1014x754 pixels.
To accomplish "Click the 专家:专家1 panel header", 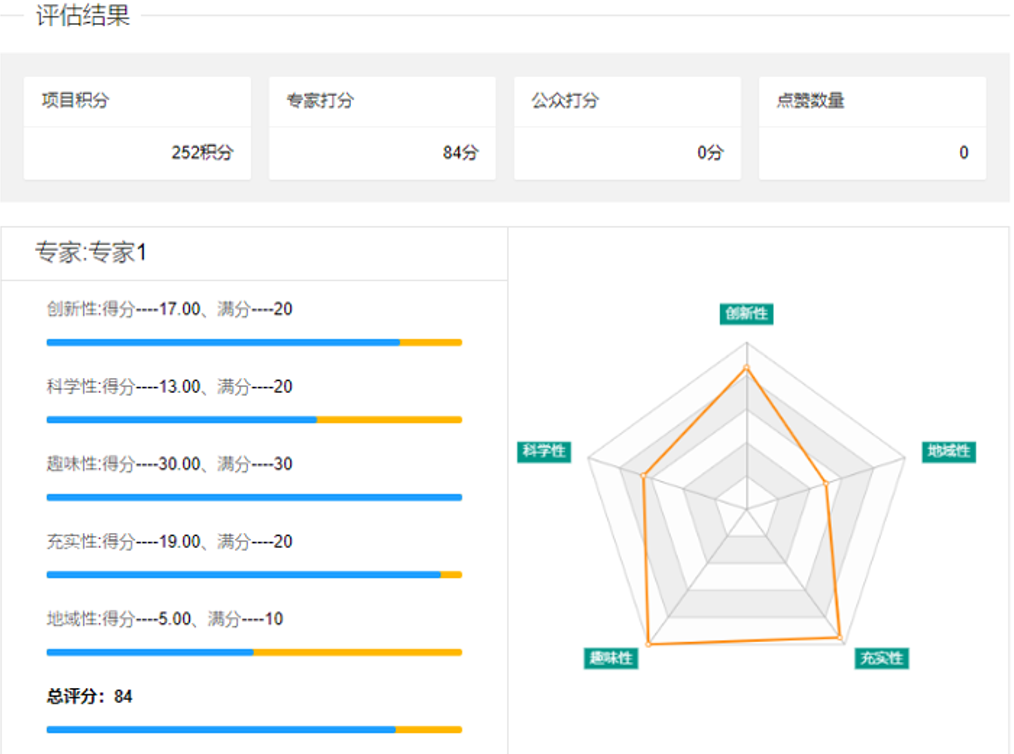I will (x=92, y=253).
